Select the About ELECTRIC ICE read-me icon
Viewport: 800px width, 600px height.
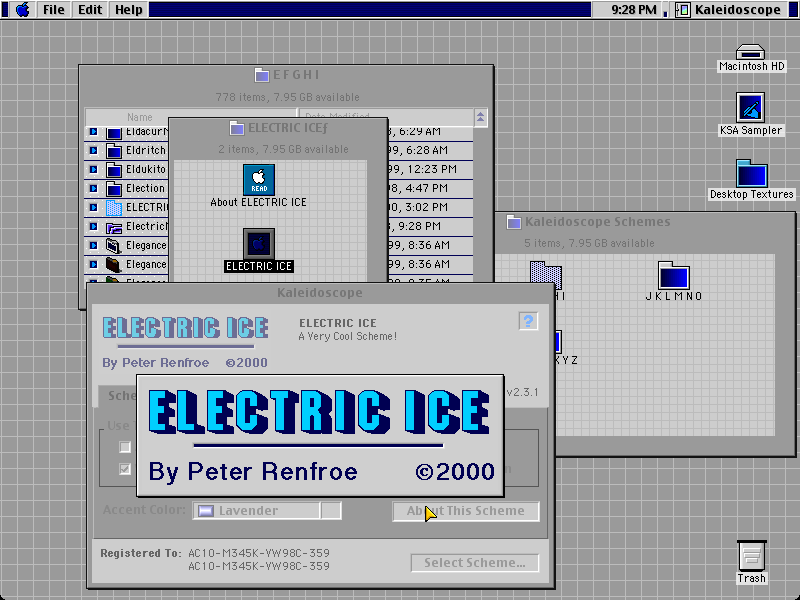coord(259,180)
